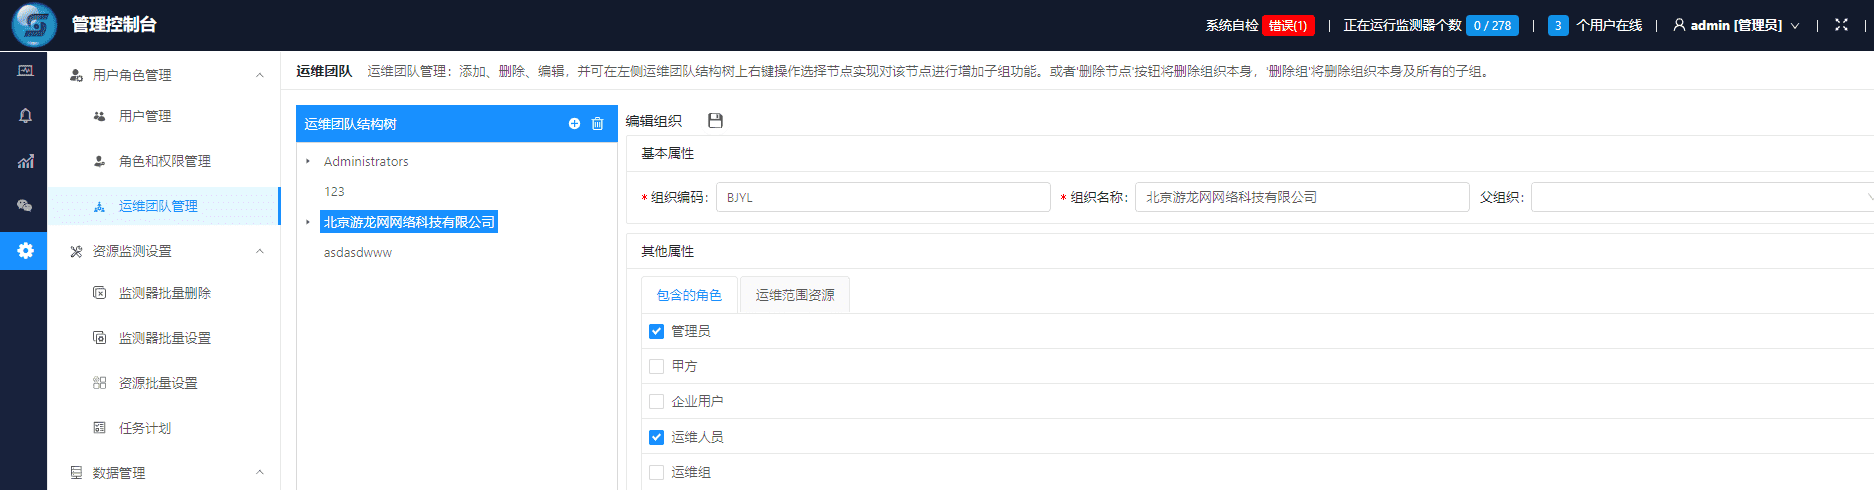Check the 企业用户 role checkbox
Screen dimensions: 1874x490
656,401
